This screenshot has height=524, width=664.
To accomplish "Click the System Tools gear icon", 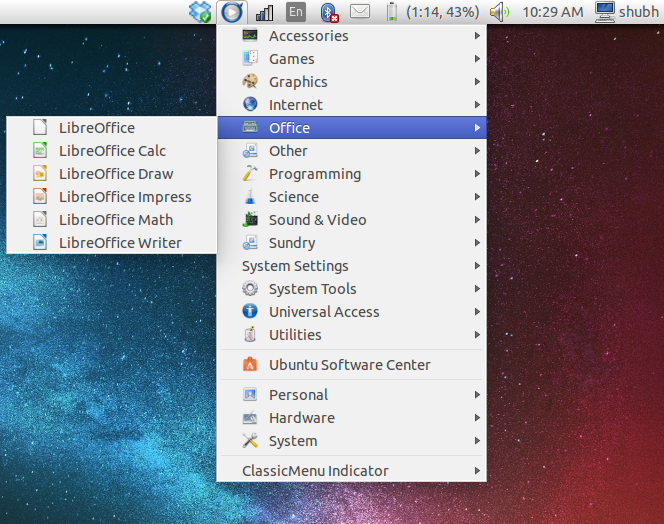I will (250, 288).
